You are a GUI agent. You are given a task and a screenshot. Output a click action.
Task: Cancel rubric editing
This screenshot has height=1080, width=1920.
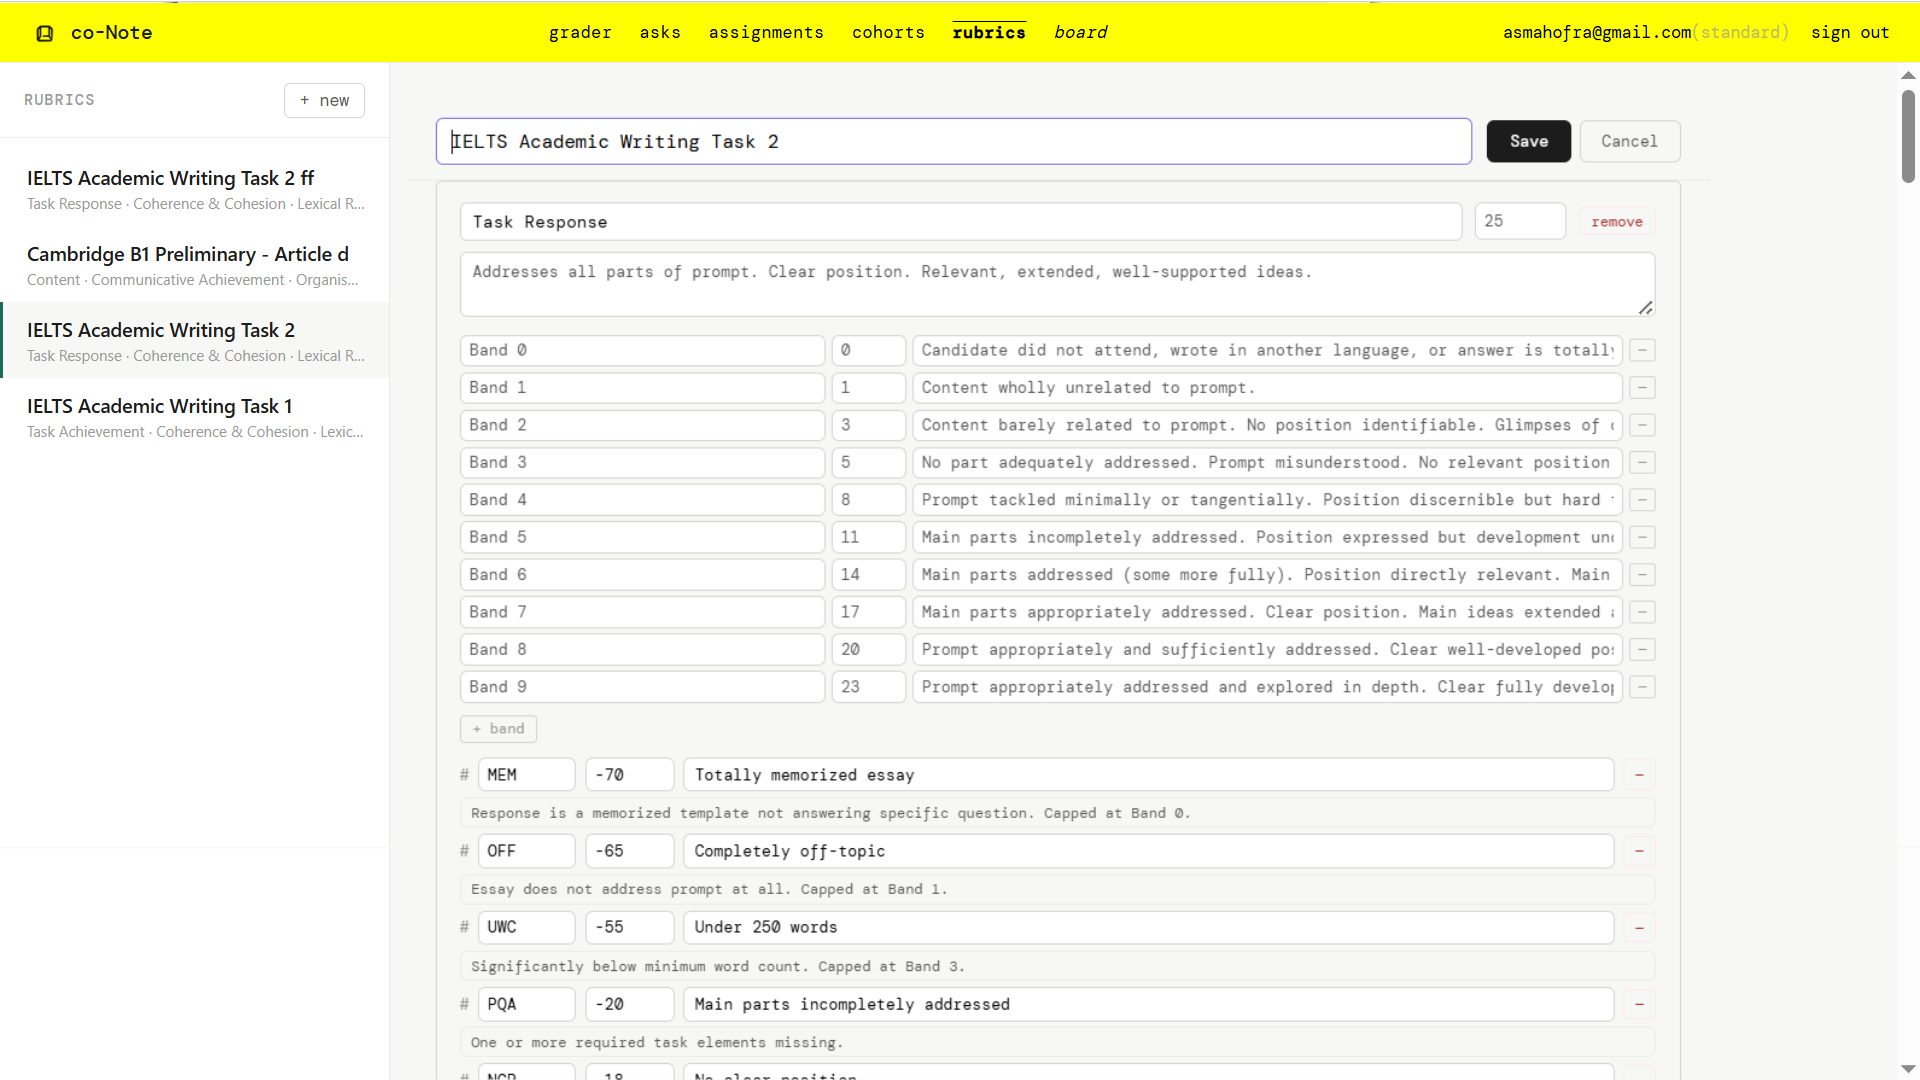point(1629,141)
